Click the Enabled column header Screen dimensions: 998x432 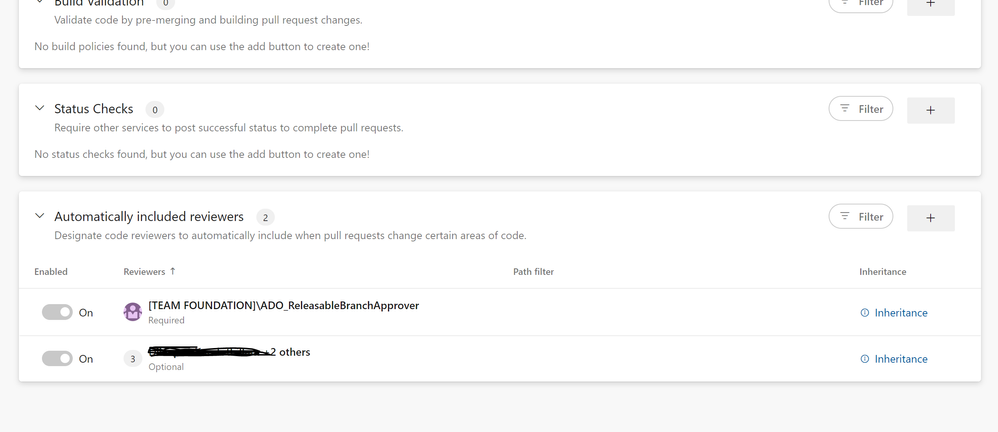(51, 272)
